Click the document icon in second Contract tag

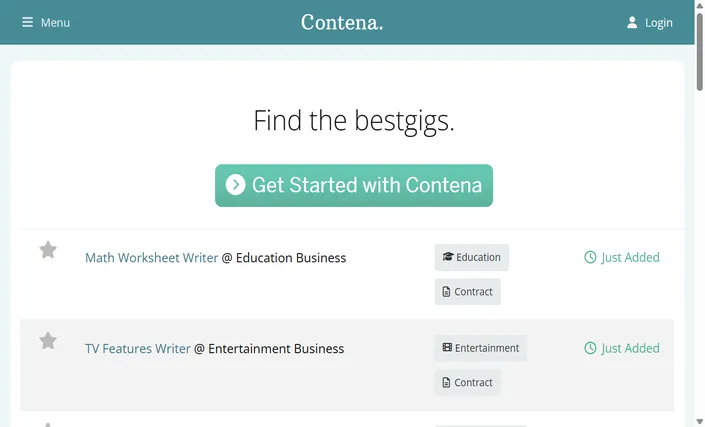(x=446, y=383)
